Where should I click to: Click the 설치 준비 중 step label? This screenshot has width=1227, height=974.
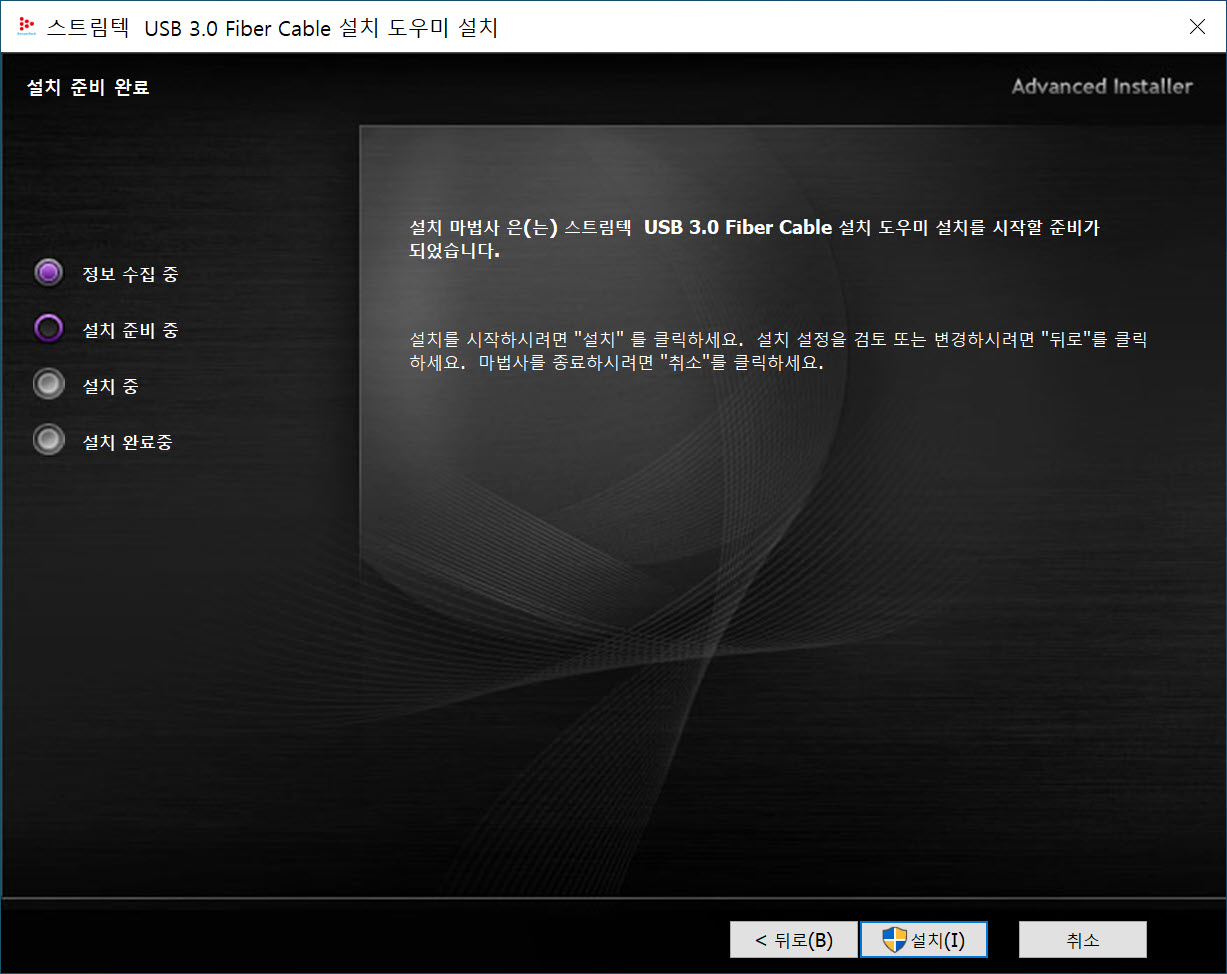click(130, 330)
